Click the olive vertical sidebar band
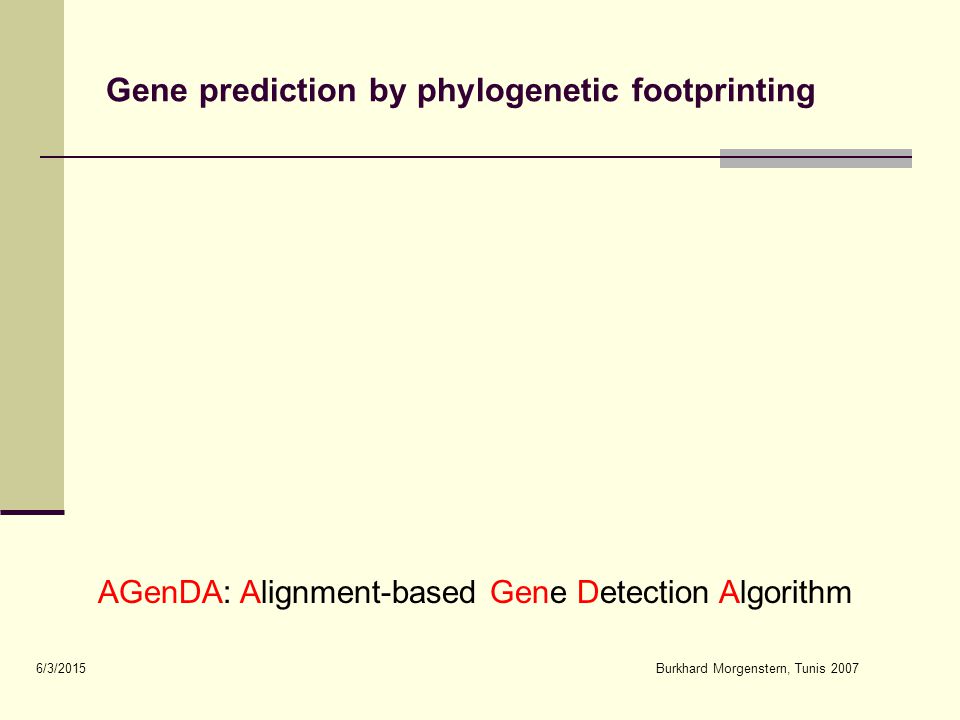The height and width of the screenshot is (720, 960). coord(32,255)
